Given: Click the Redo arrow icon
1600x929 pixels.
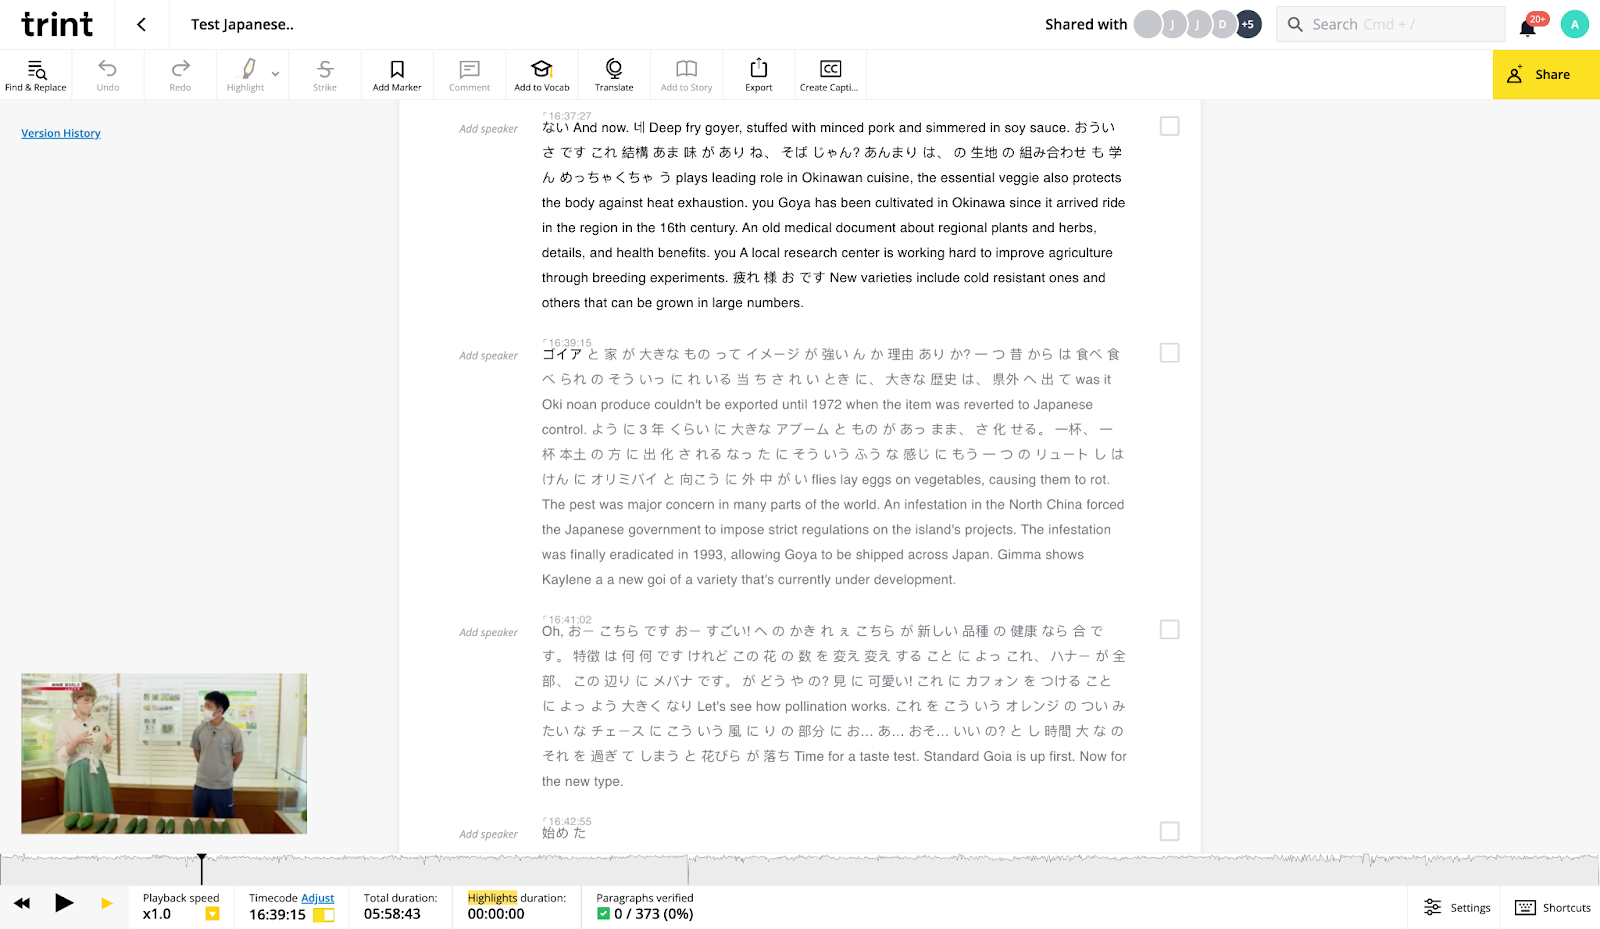Looking at the screenshot, I should click(x=180, y=69).
